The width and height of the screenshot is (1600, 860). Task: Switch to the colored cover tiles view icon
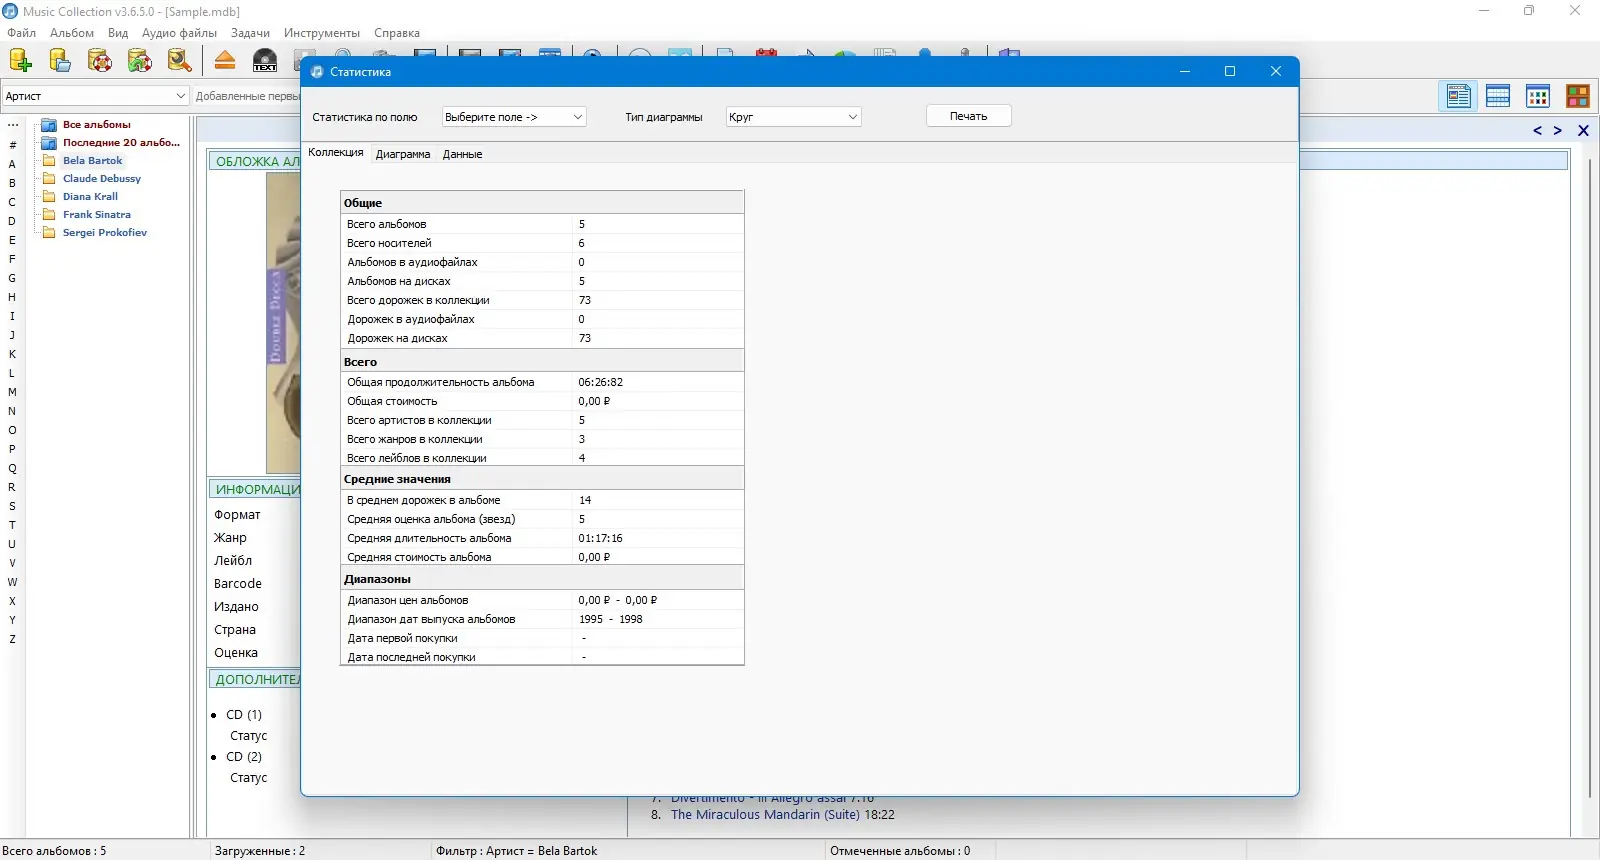tap(1578, 96)
